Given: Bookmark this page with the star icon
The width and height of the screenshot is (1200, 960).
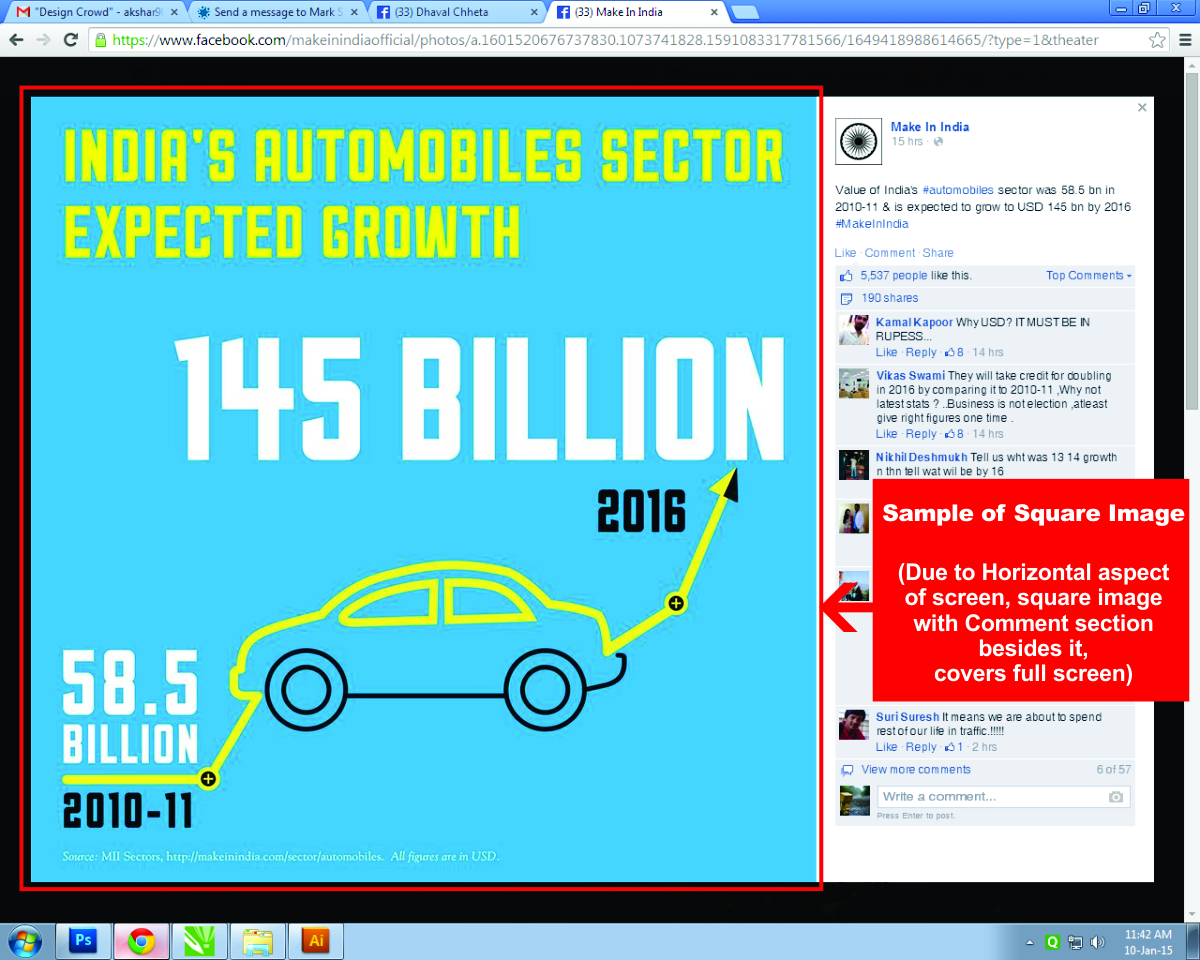Looking at the screenshot, I should 1157,40.
